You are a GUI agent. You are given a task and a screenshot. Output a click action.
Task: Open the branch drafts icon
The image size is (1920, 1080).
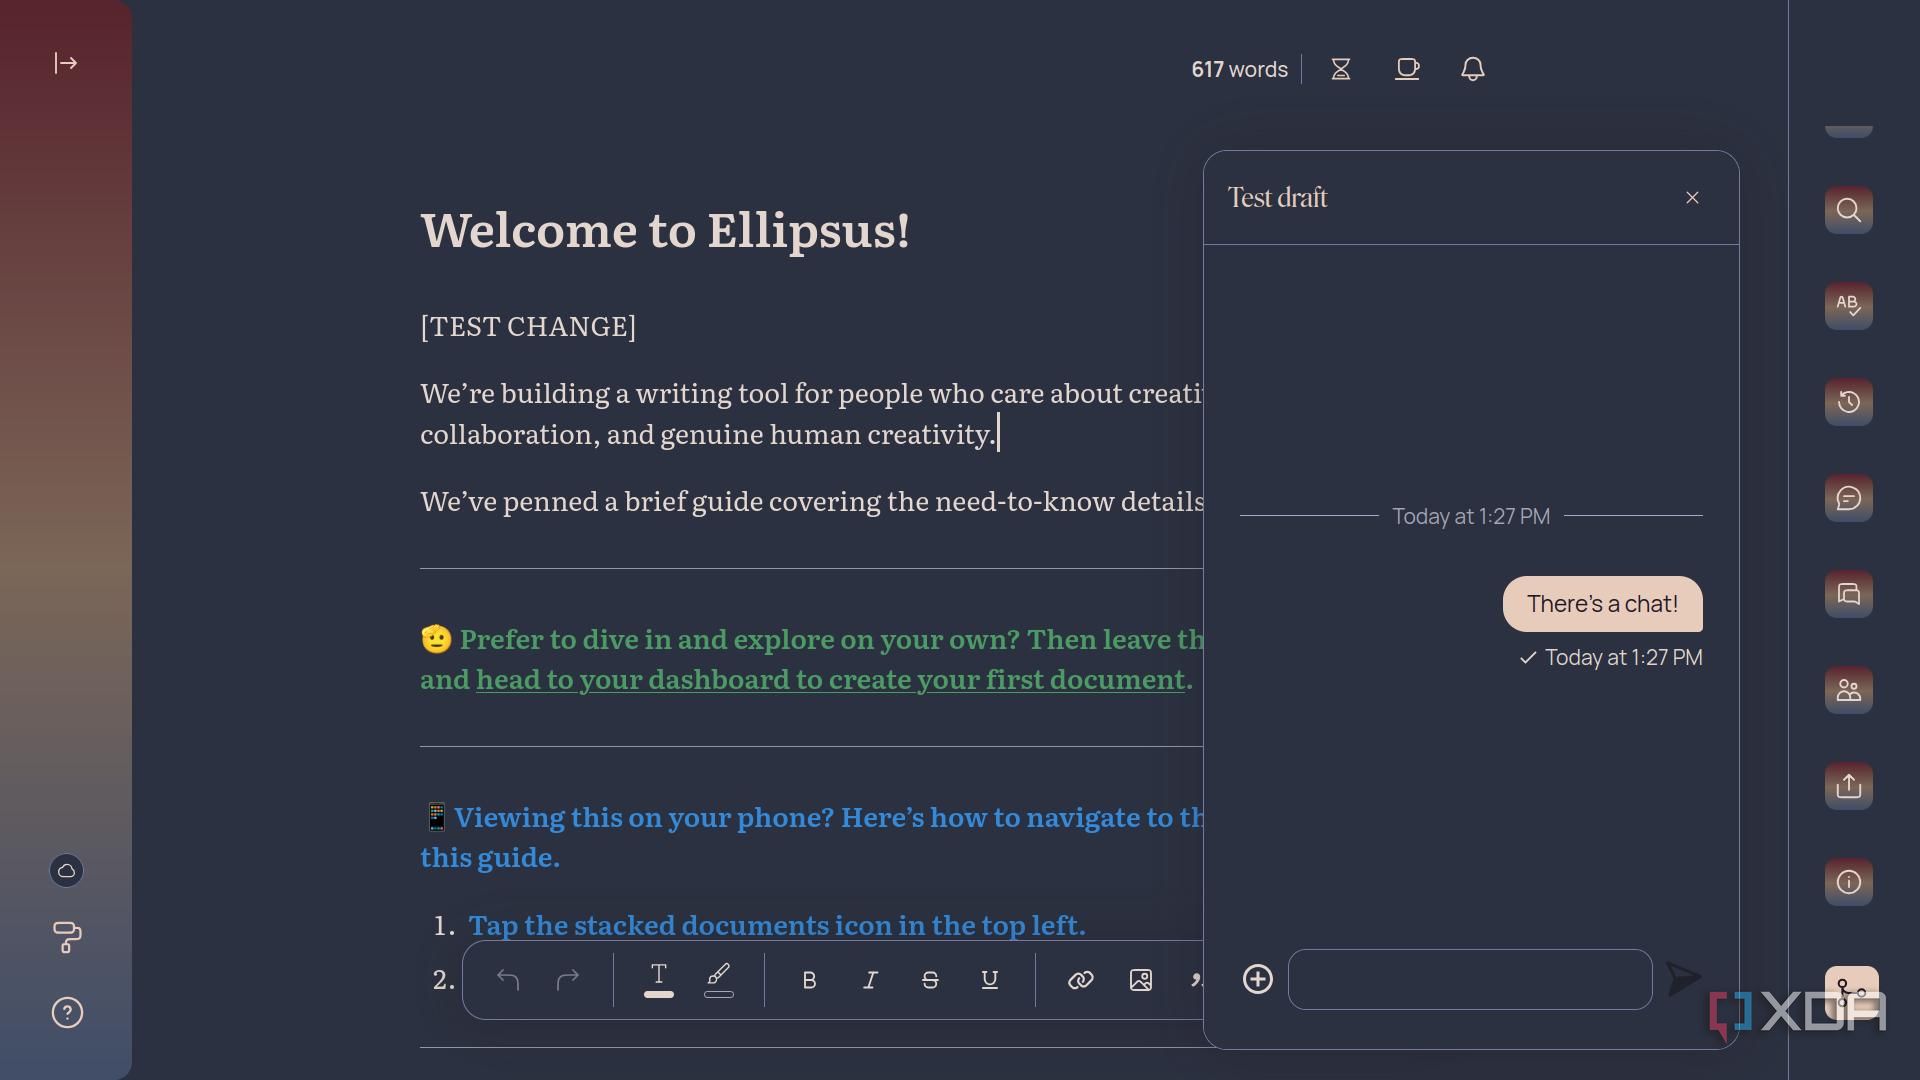(x=1851, y=992)
